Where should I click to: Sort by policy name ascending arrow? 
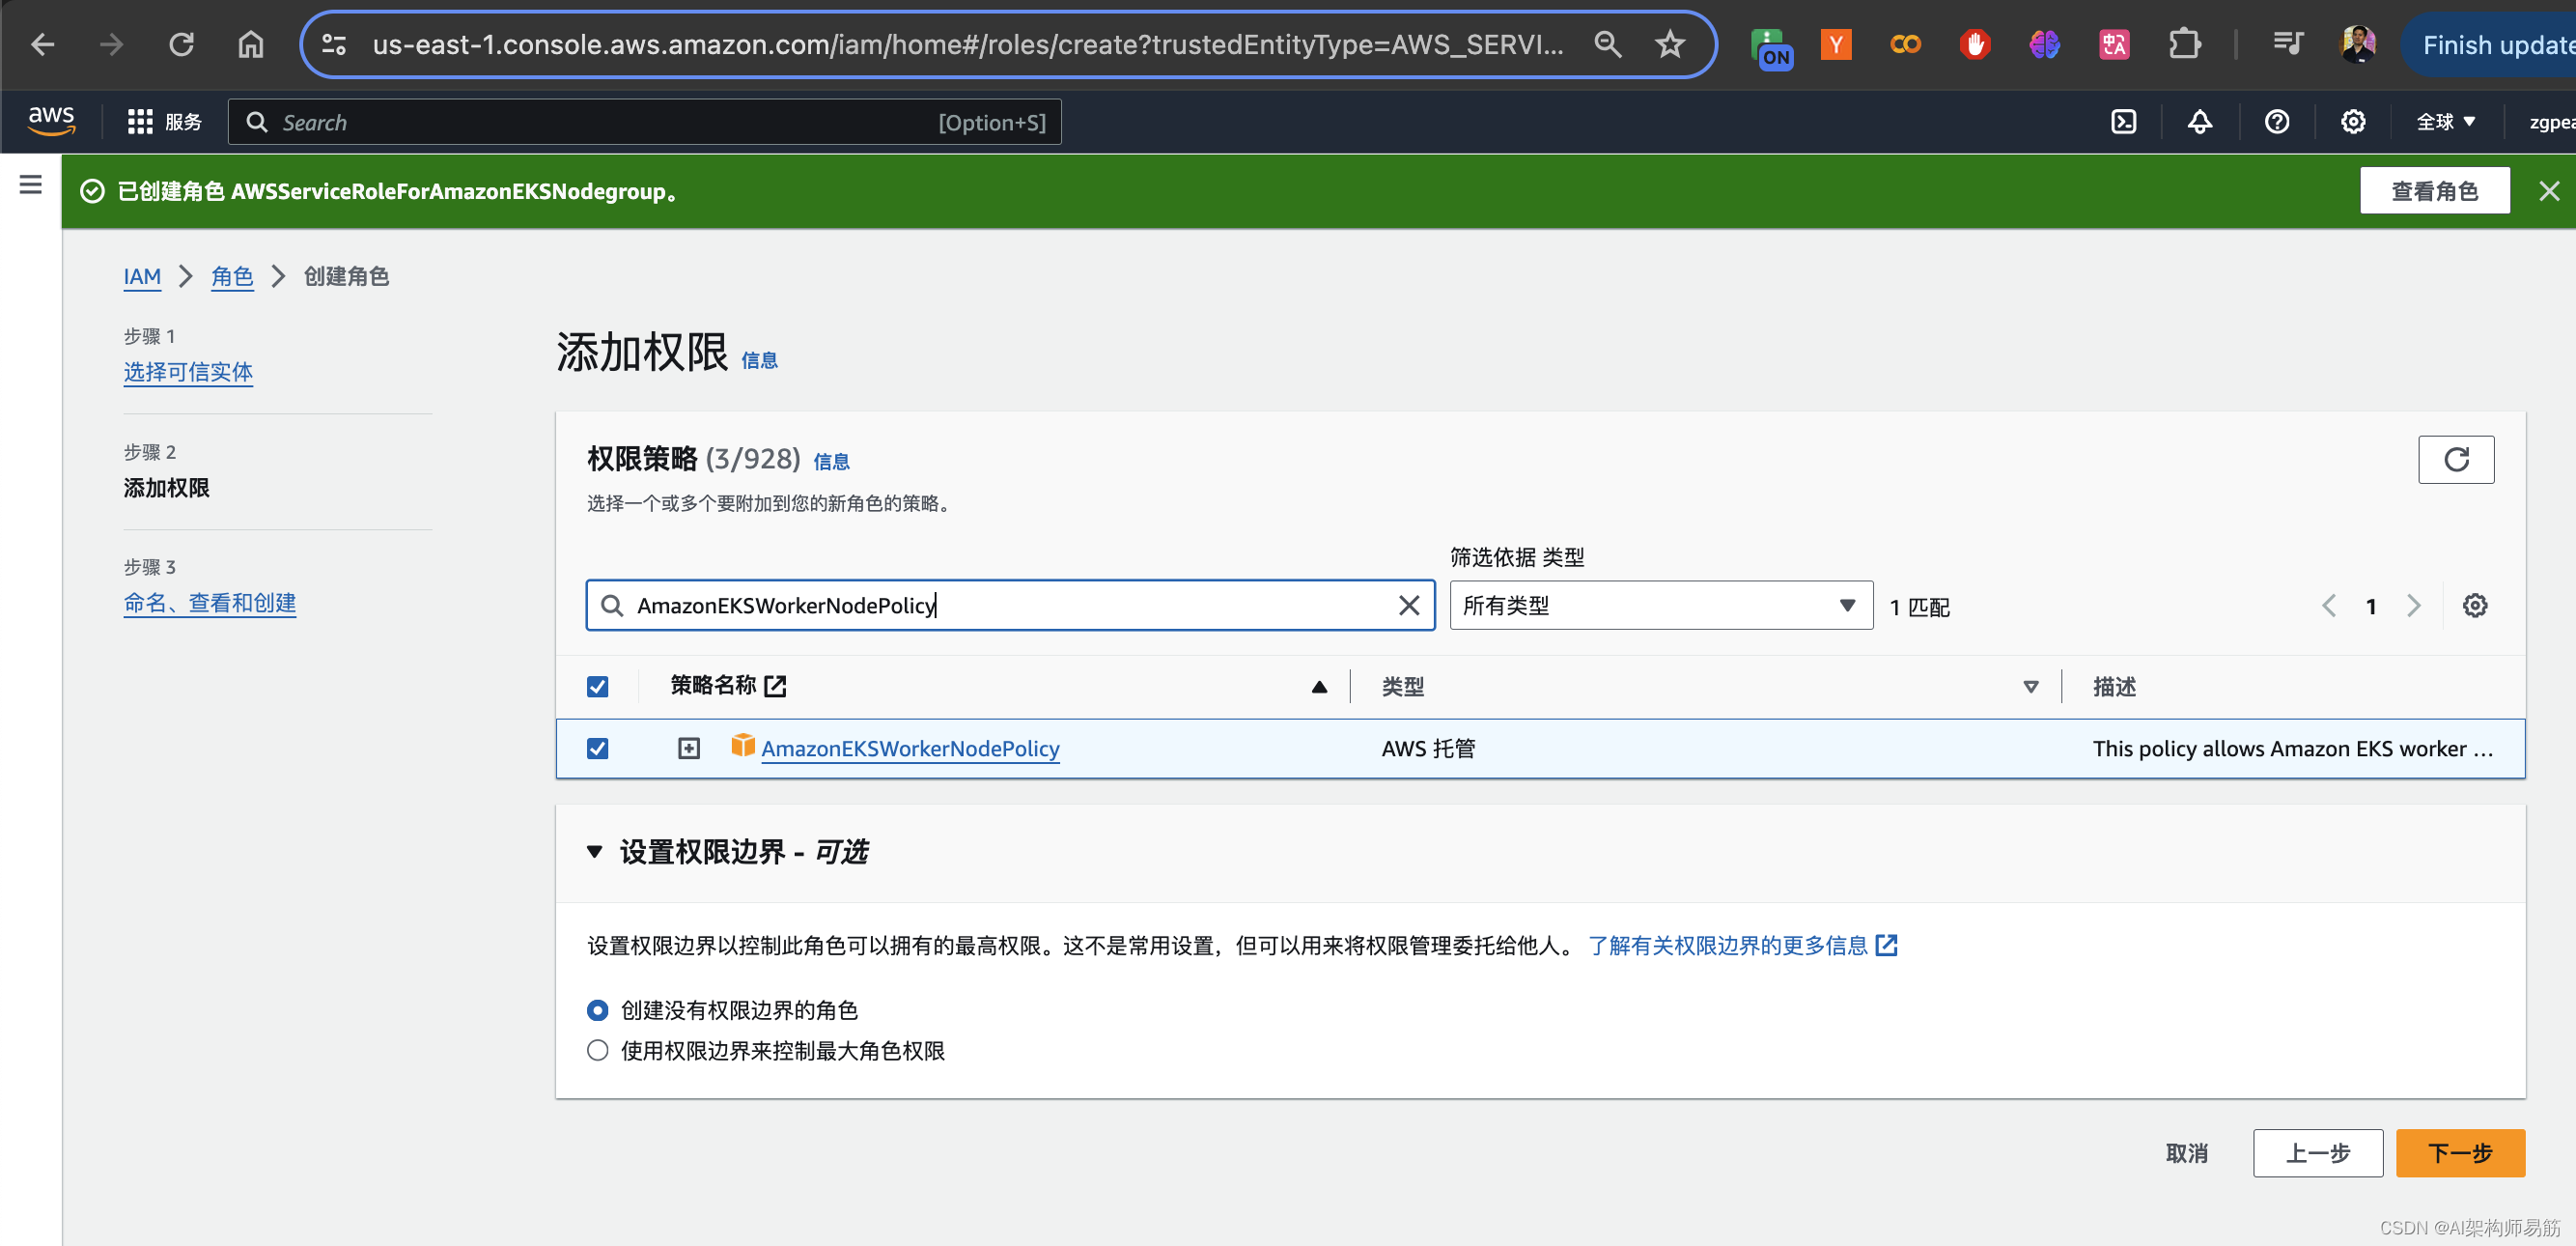(x=1319, y=686)
